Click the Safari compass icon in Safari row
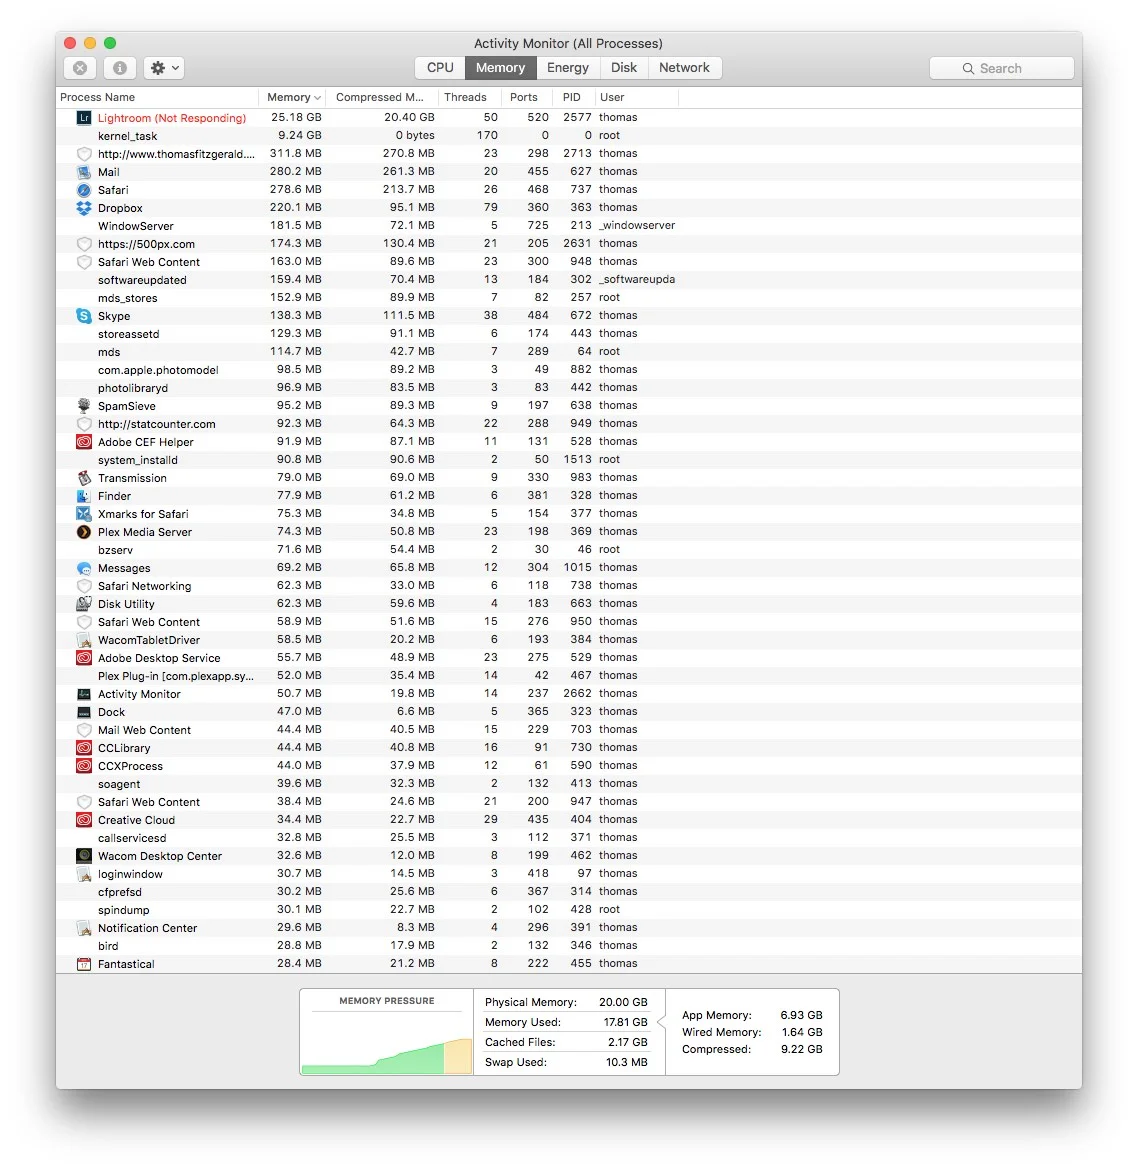 (84, 190)
